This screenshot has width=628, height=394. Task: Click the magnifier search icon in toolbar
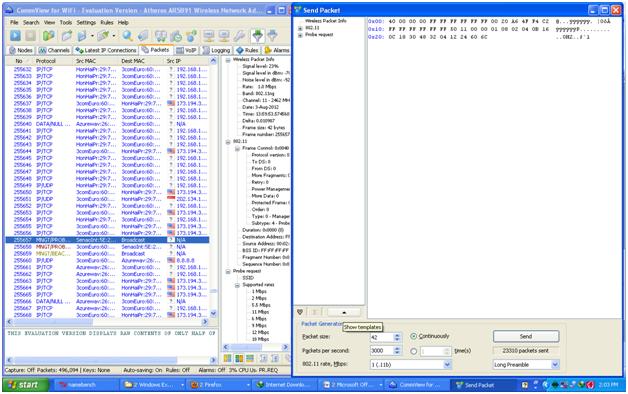(127, 36)
